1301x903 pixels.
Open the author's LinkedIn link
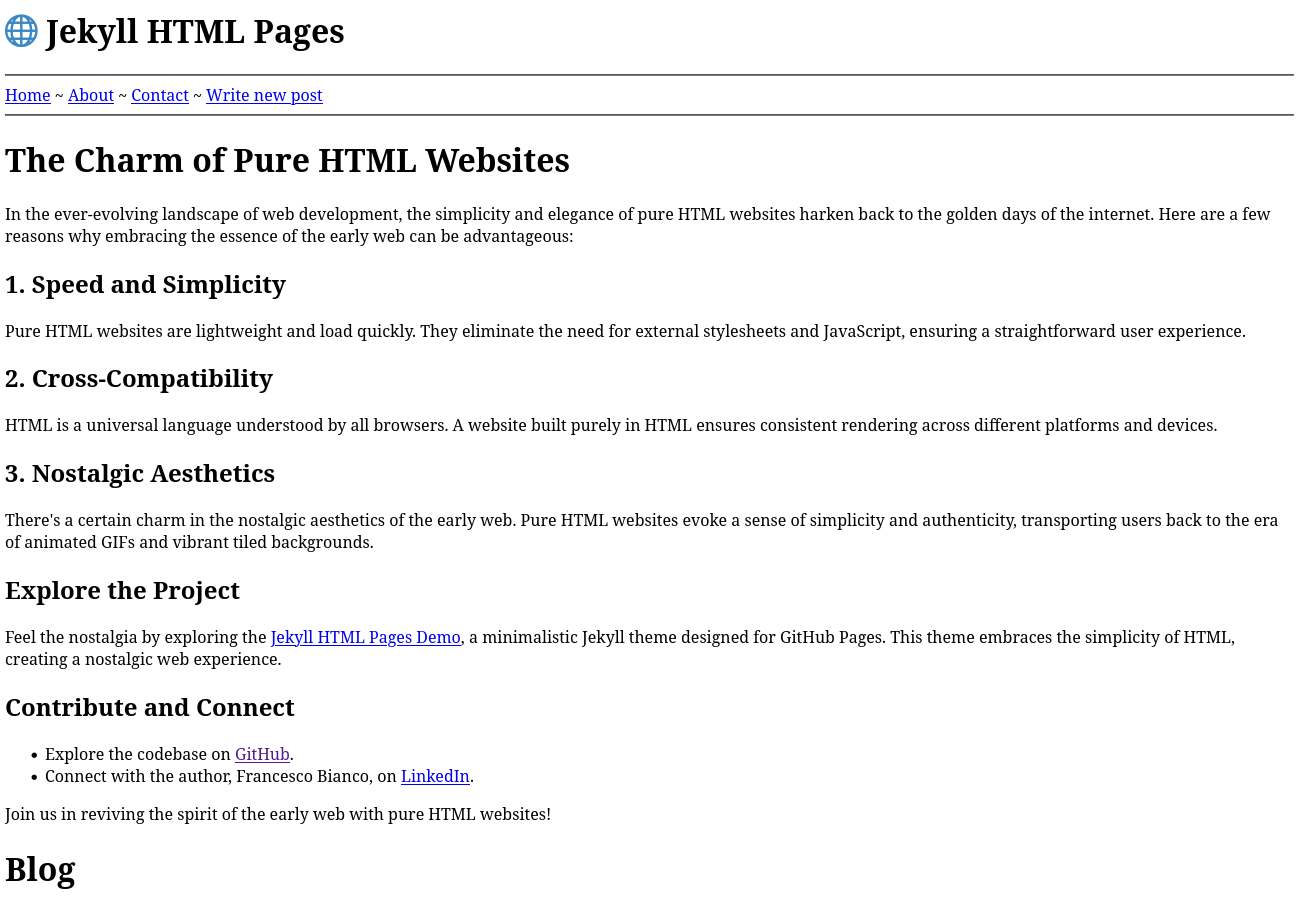pyautogui.click(x=435, y=776)
